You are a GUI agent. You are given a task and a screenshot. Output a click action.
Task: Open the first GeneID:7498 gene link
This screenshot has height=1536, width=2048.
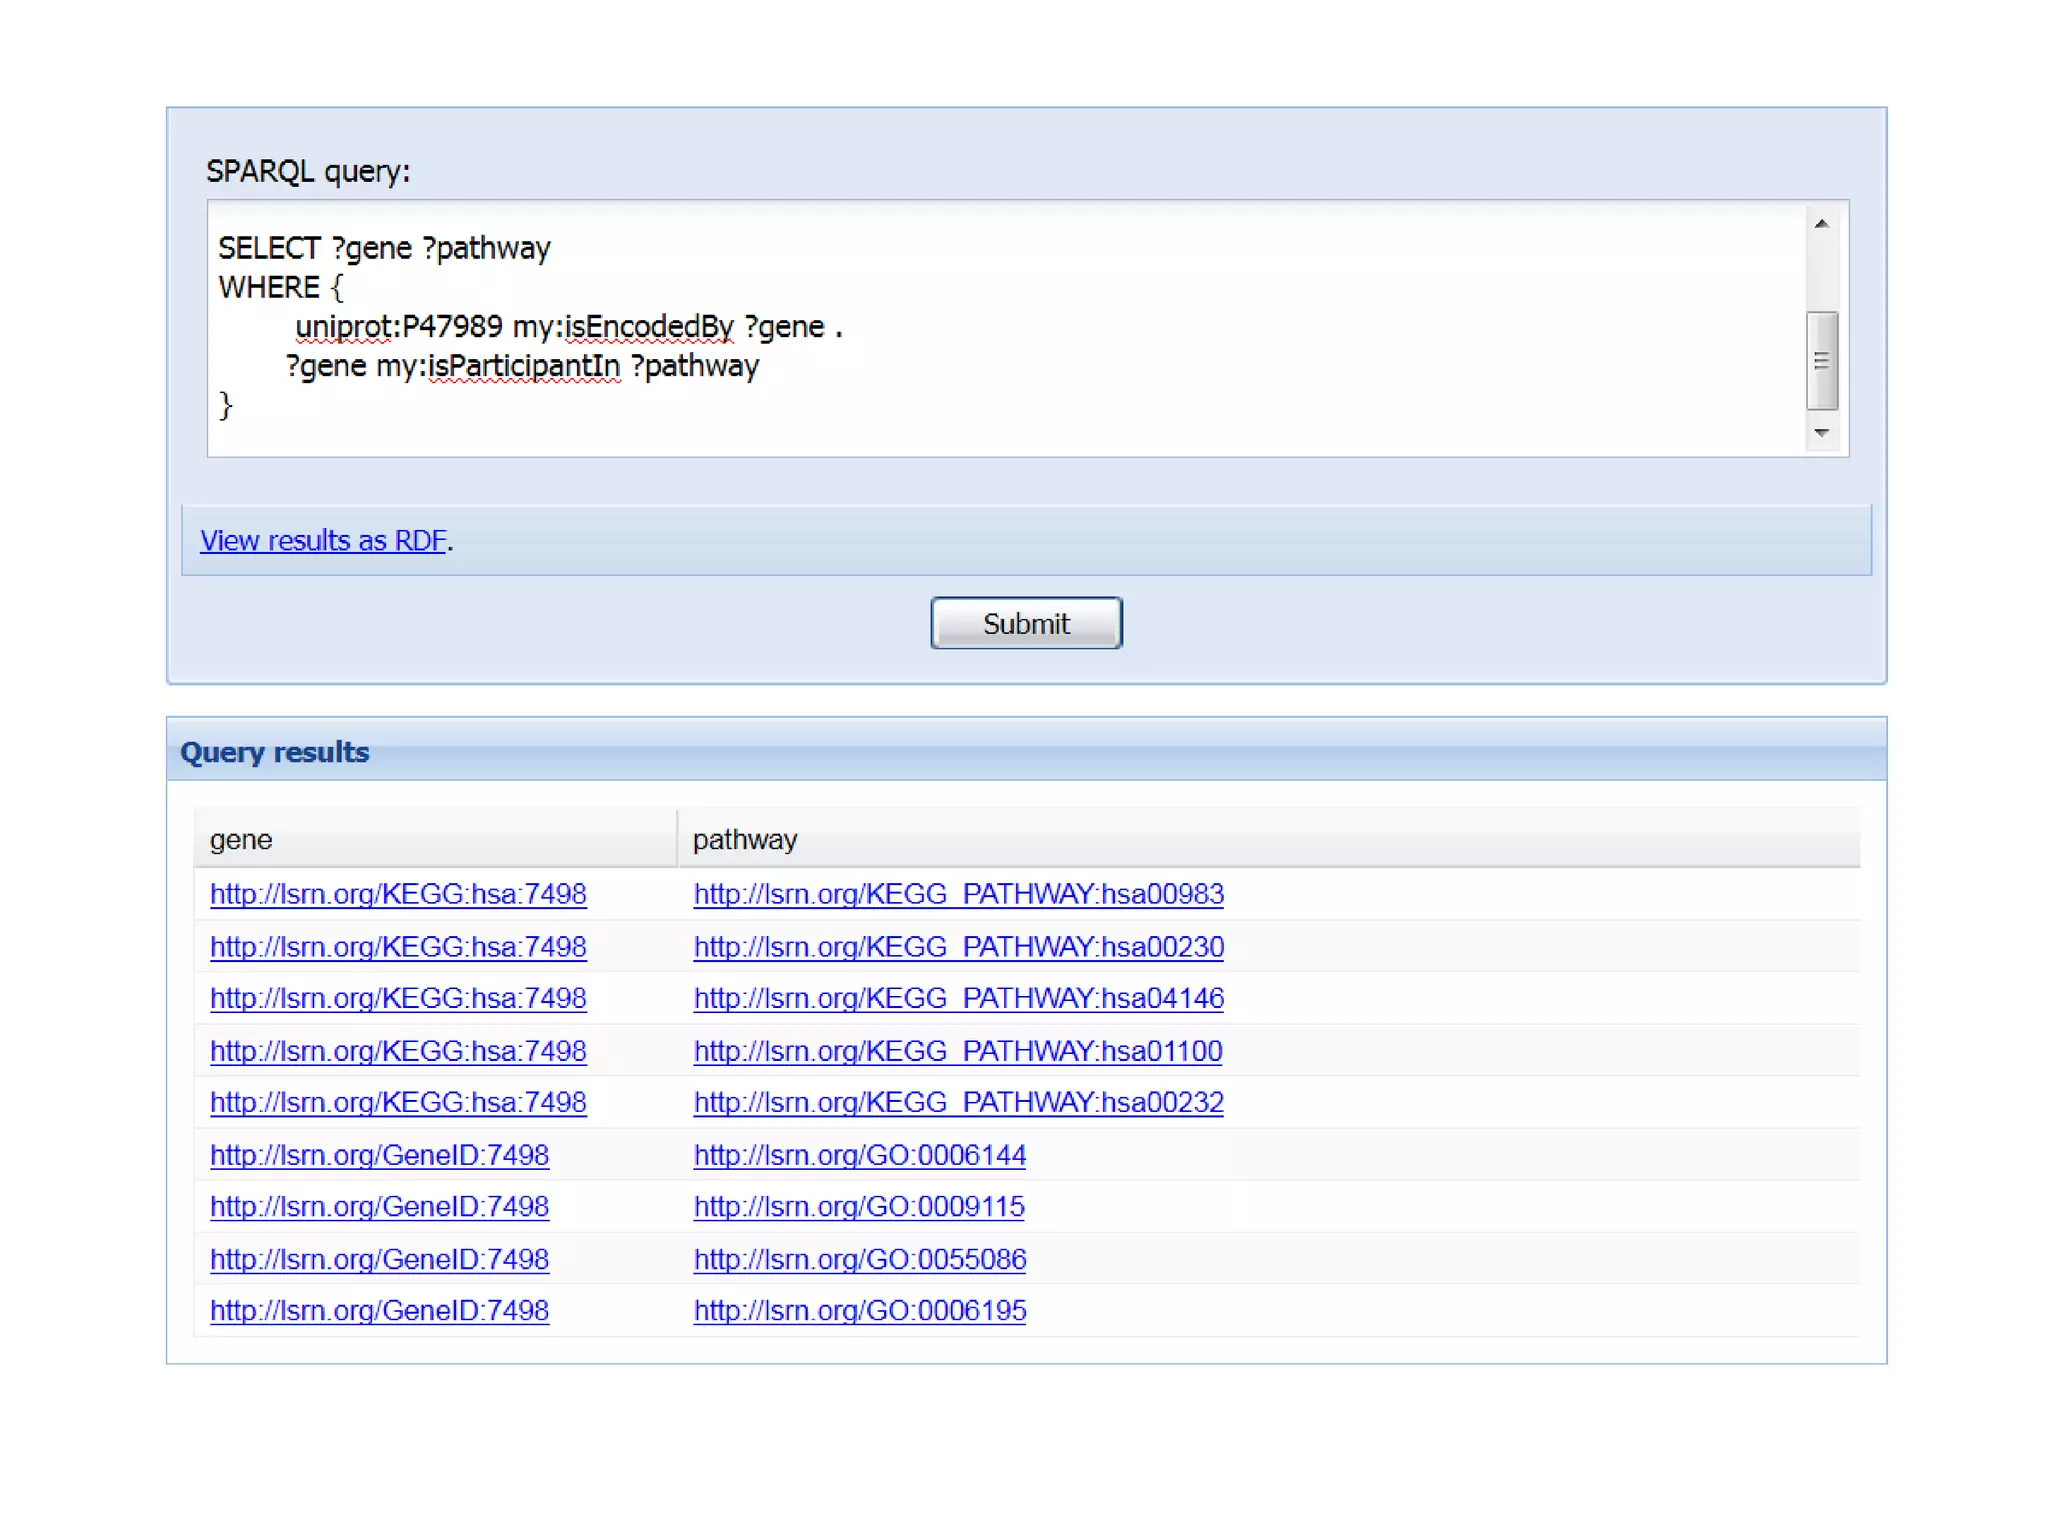pos(379,1155)
